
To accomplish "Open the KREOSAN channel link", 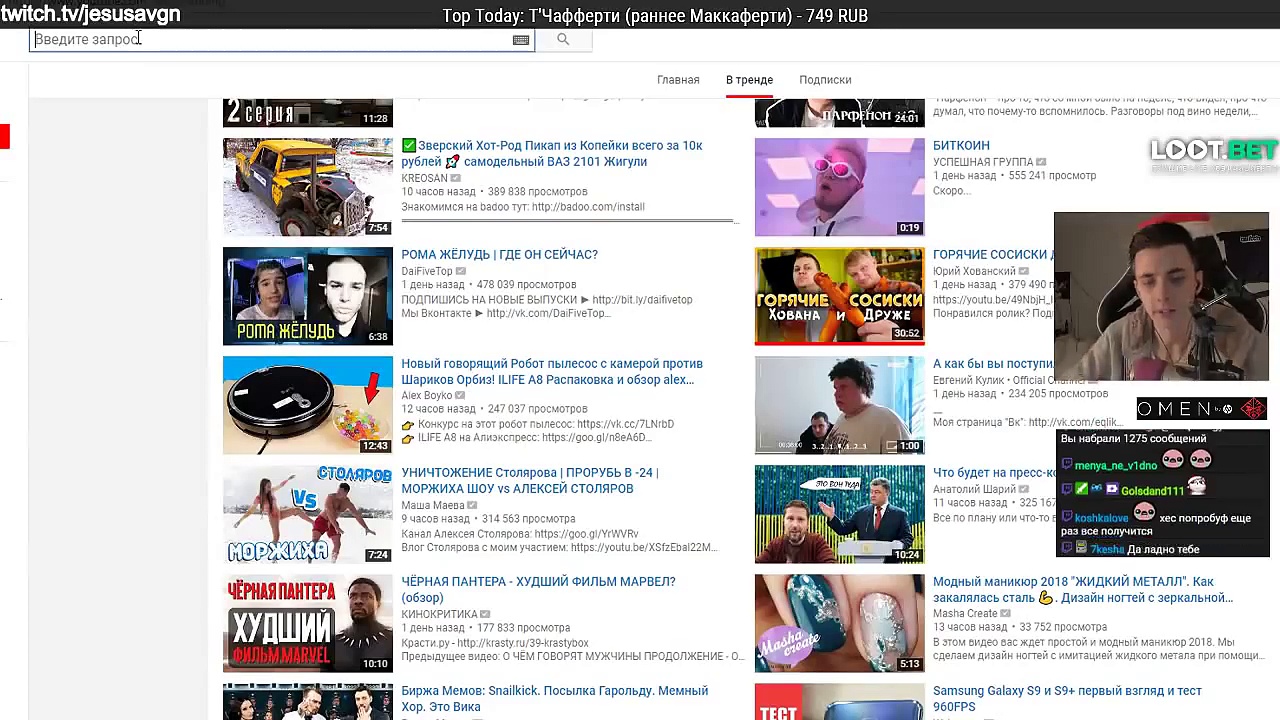I will [424, 178].
